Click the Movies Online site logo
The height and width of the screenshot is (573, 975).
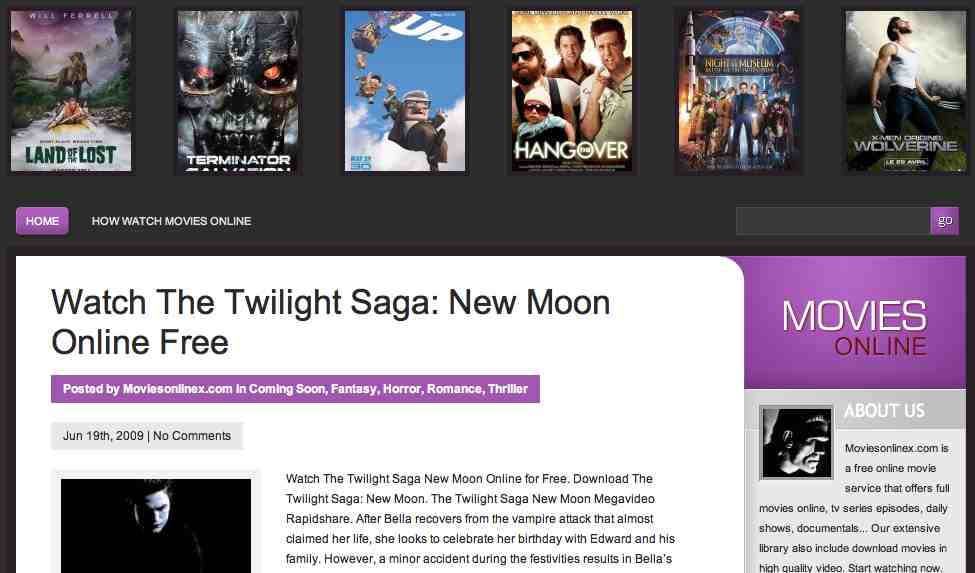click(x=855, y=328)
